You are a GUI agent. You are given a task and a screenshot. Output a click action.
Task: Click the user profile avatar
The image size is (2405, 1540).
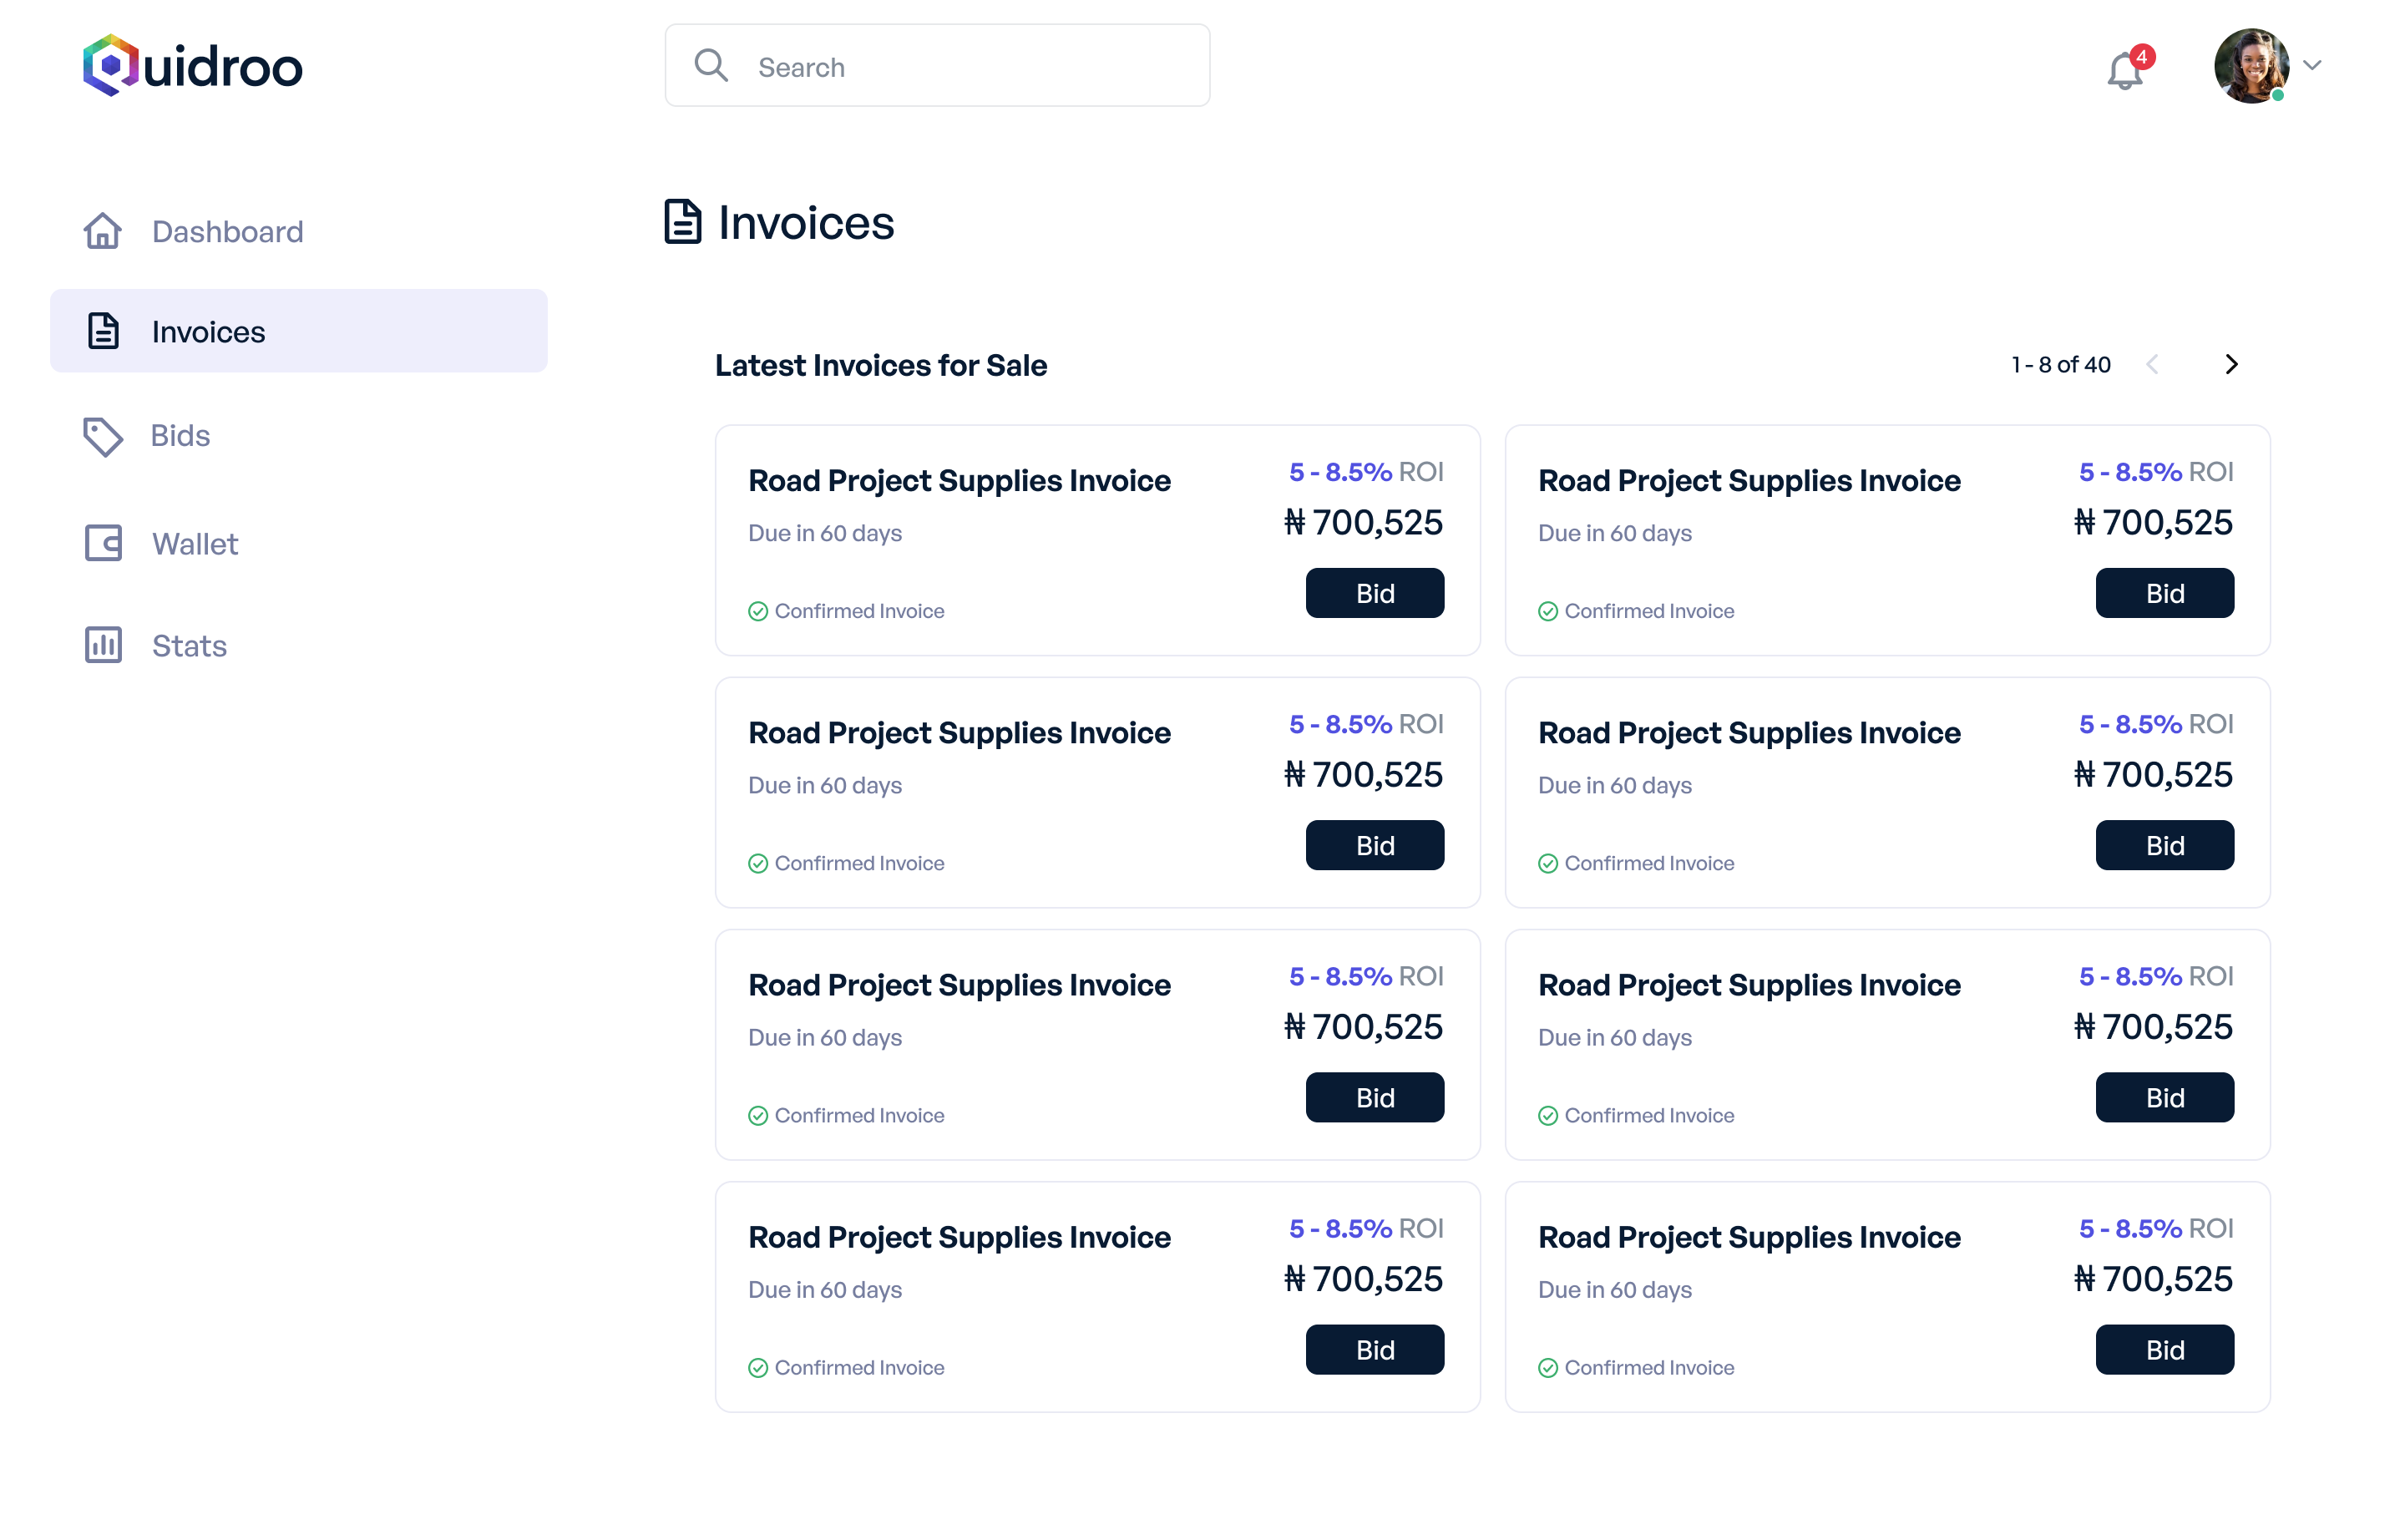(x=2251, y=66)
